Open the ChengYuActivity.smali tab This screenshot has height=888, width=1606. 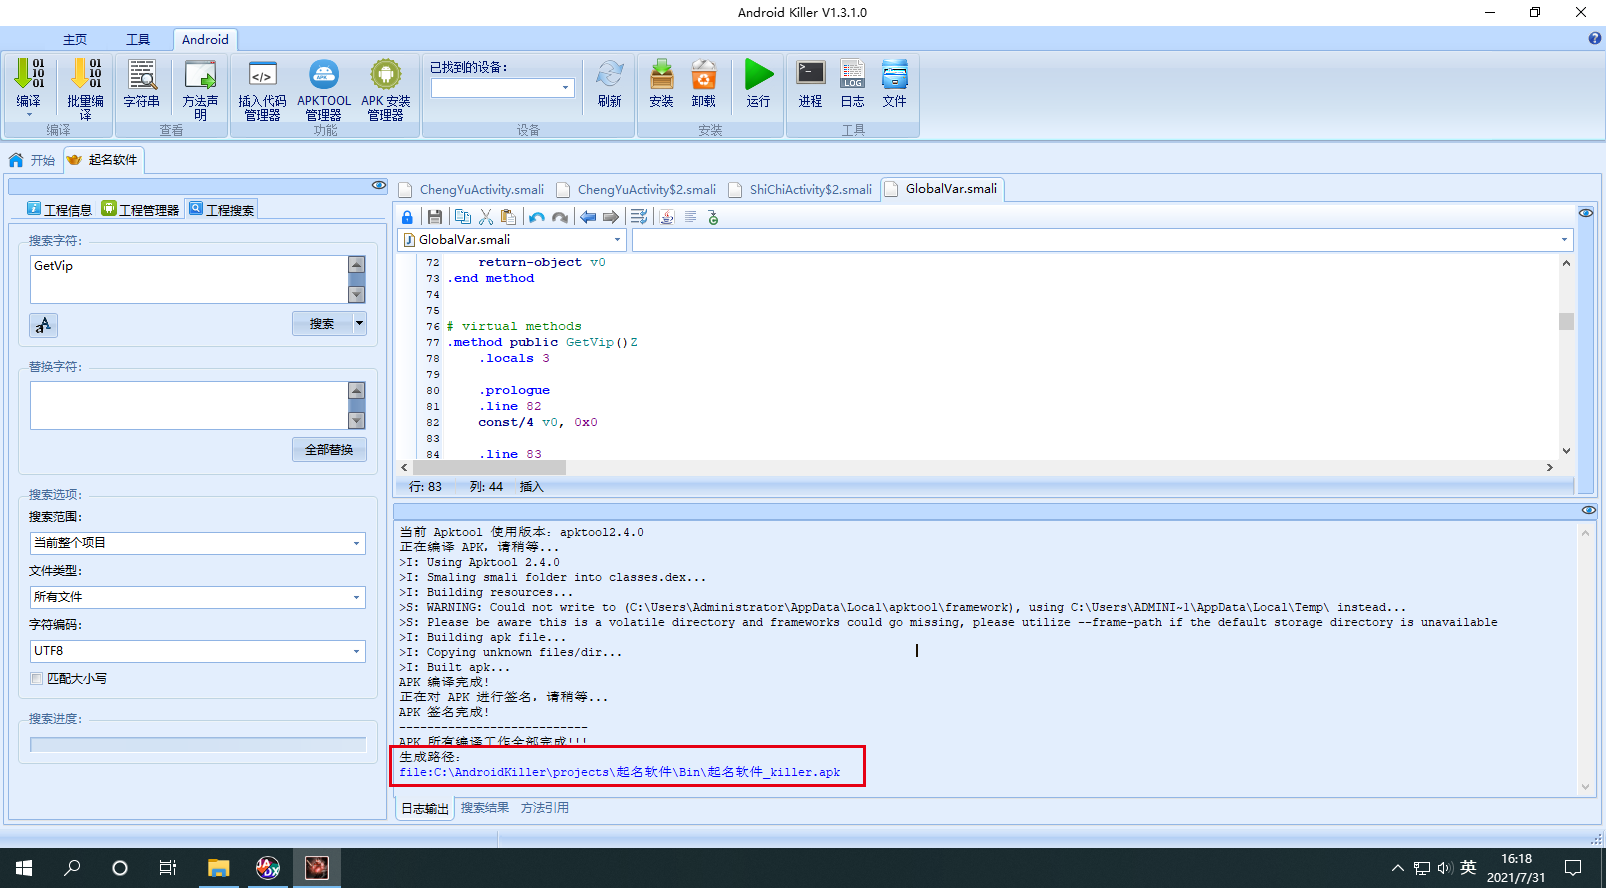coord(472,190)
